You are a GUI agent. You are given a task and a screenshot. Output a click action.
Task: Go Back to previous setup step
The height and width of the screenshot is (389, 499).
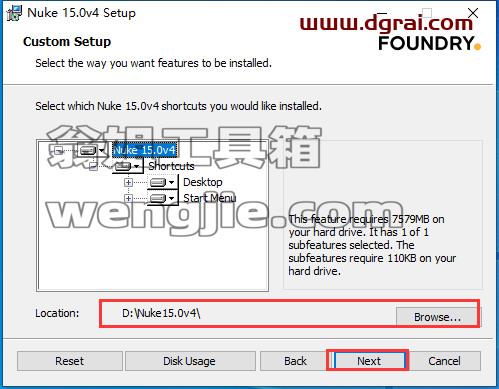(295, 361)
